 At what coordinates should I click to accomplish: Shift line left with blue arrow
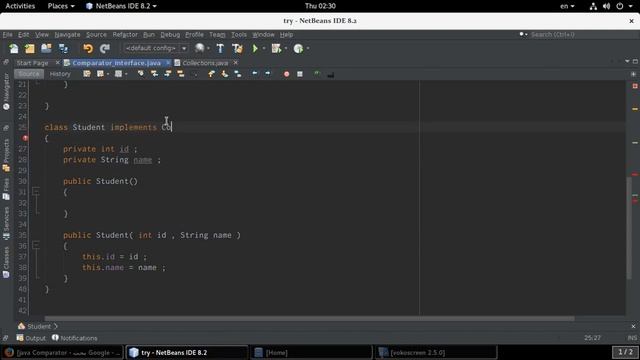point(255,74)
